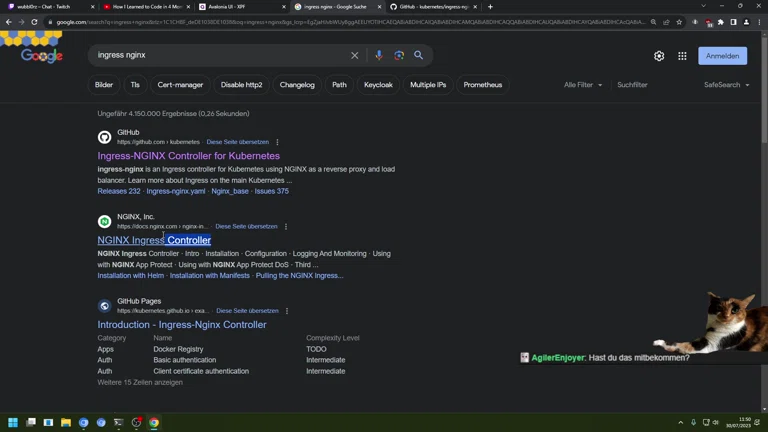768x432 pixels.
Task: Focus the Google search input field
Action: coord(220,56)
